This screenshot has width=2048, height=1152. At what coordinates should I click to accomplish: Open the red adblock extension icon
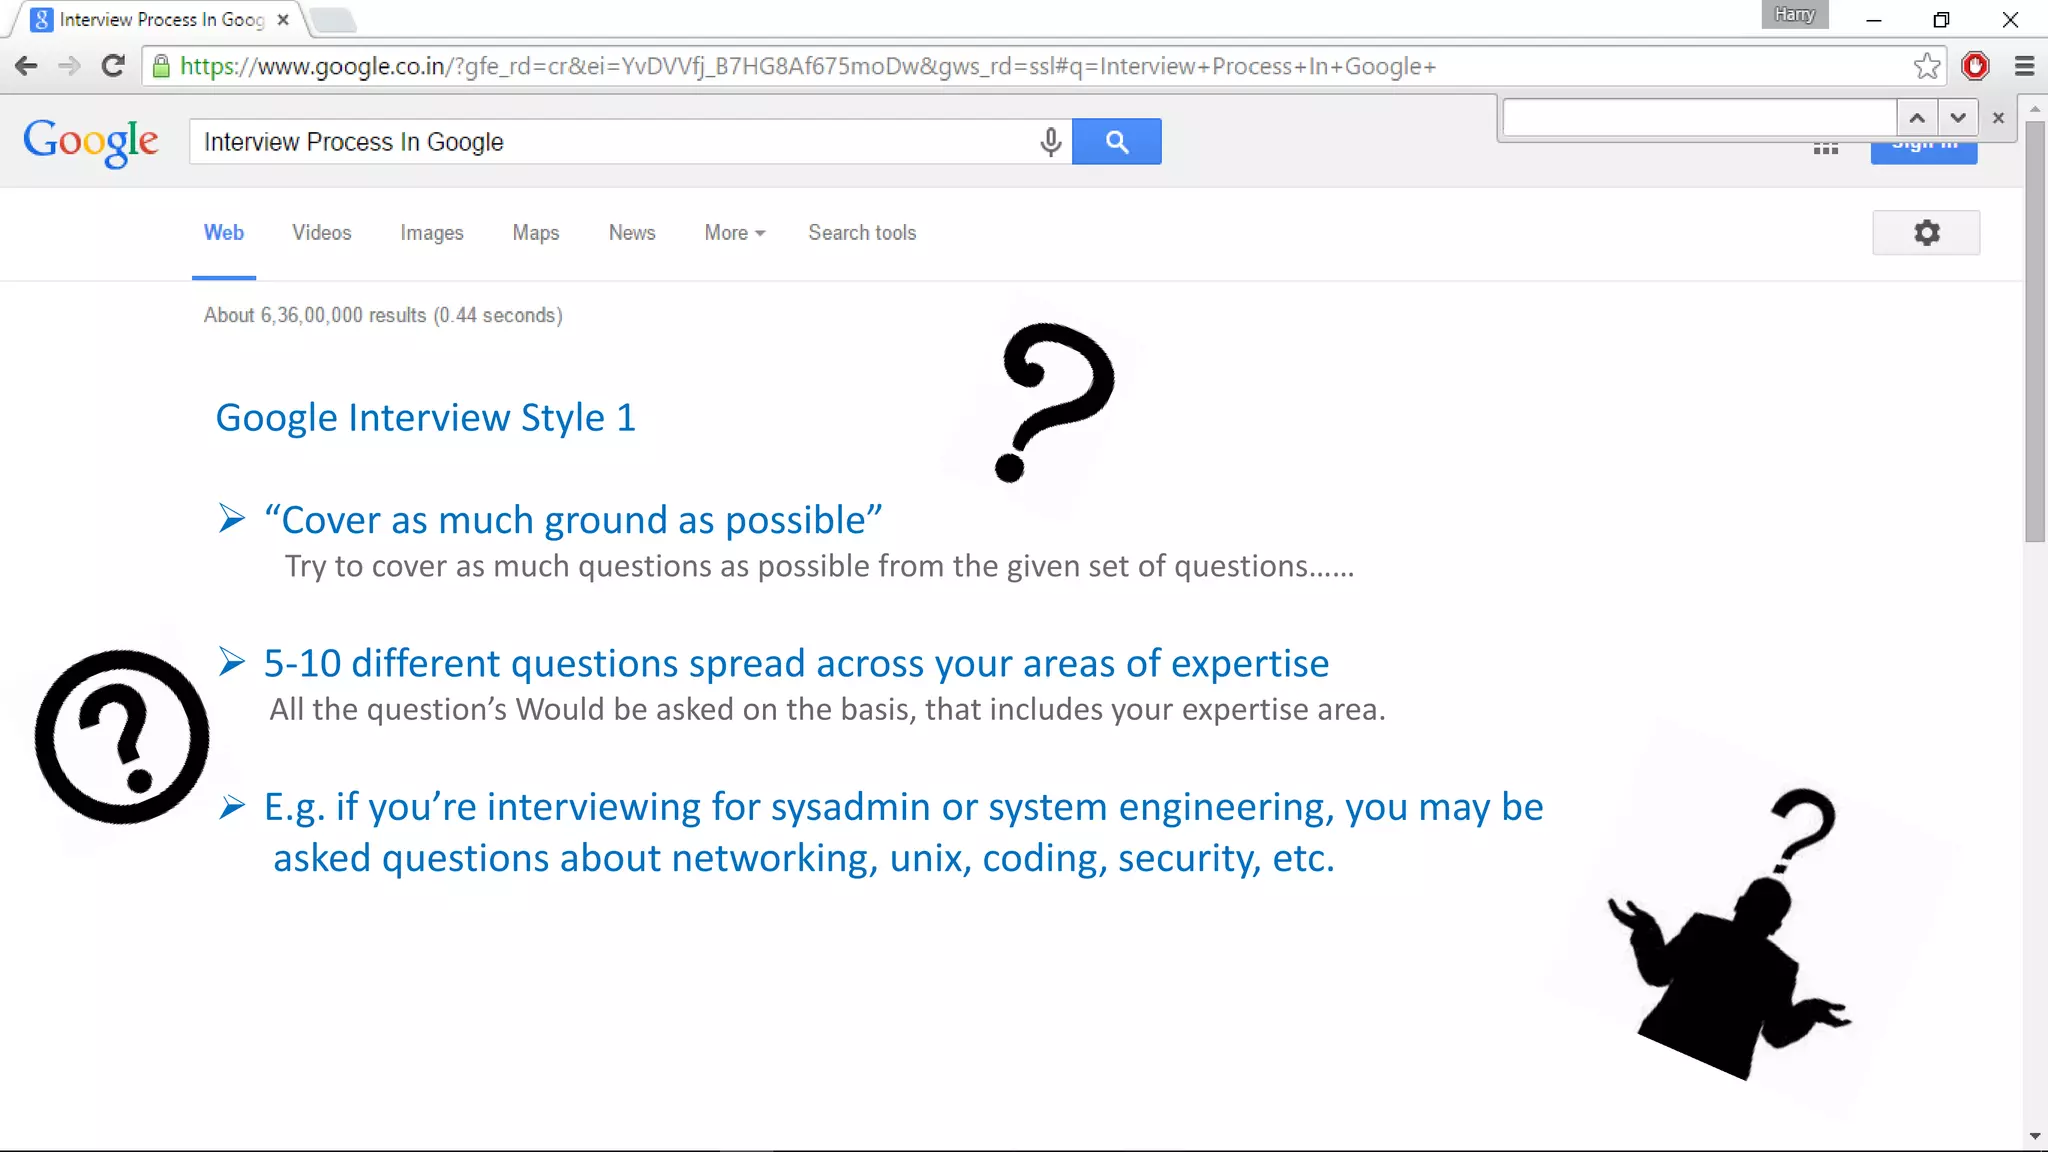coord(1975,66)
